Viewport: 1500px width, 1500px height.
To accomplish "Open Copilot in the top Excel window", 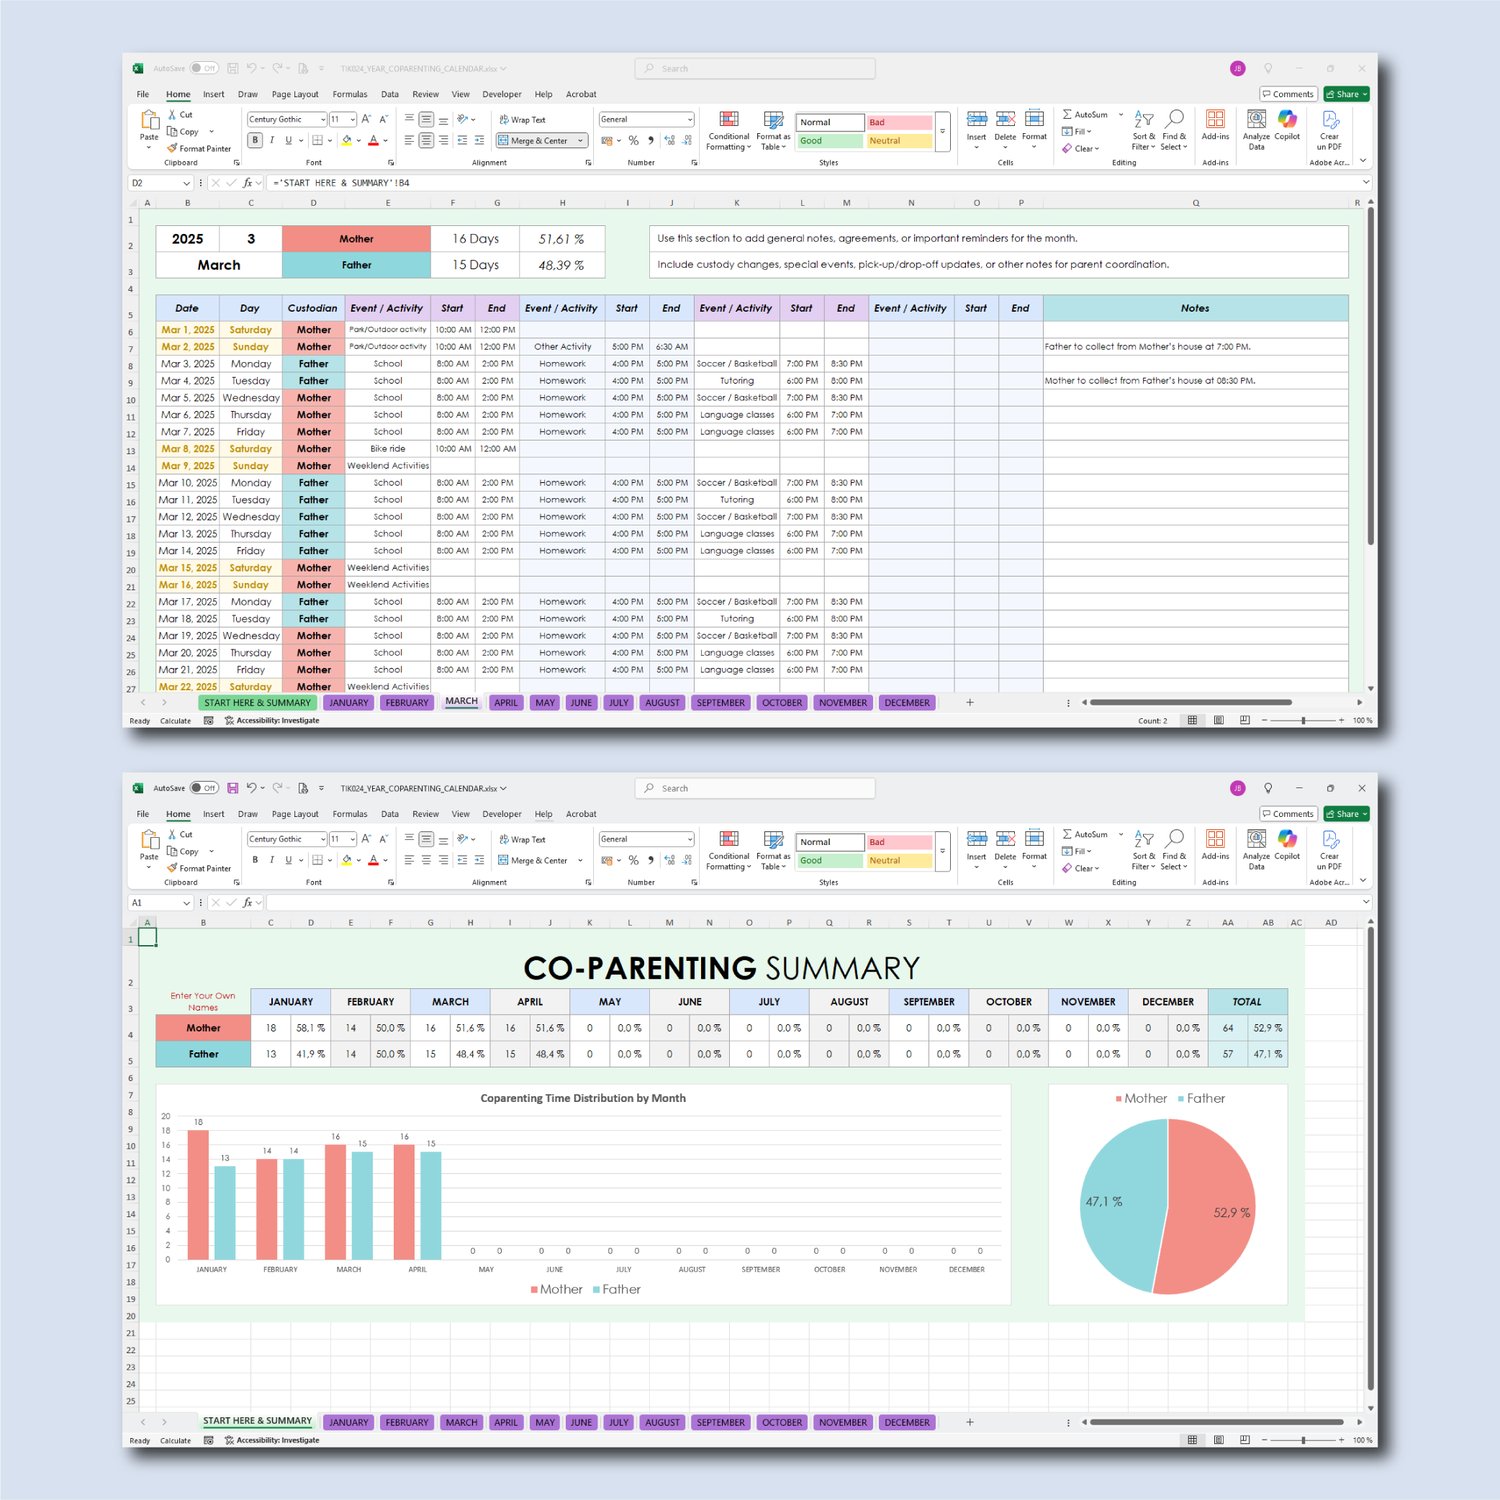I will 1287,126.
